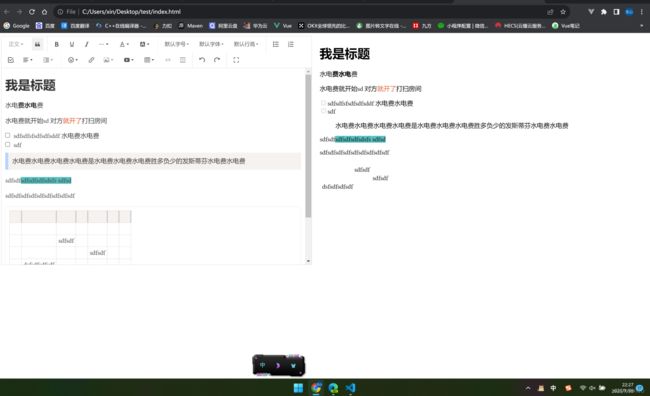Click the editor heading 我是标题
This screenshot has height=396, width=650.
point(30,85)
